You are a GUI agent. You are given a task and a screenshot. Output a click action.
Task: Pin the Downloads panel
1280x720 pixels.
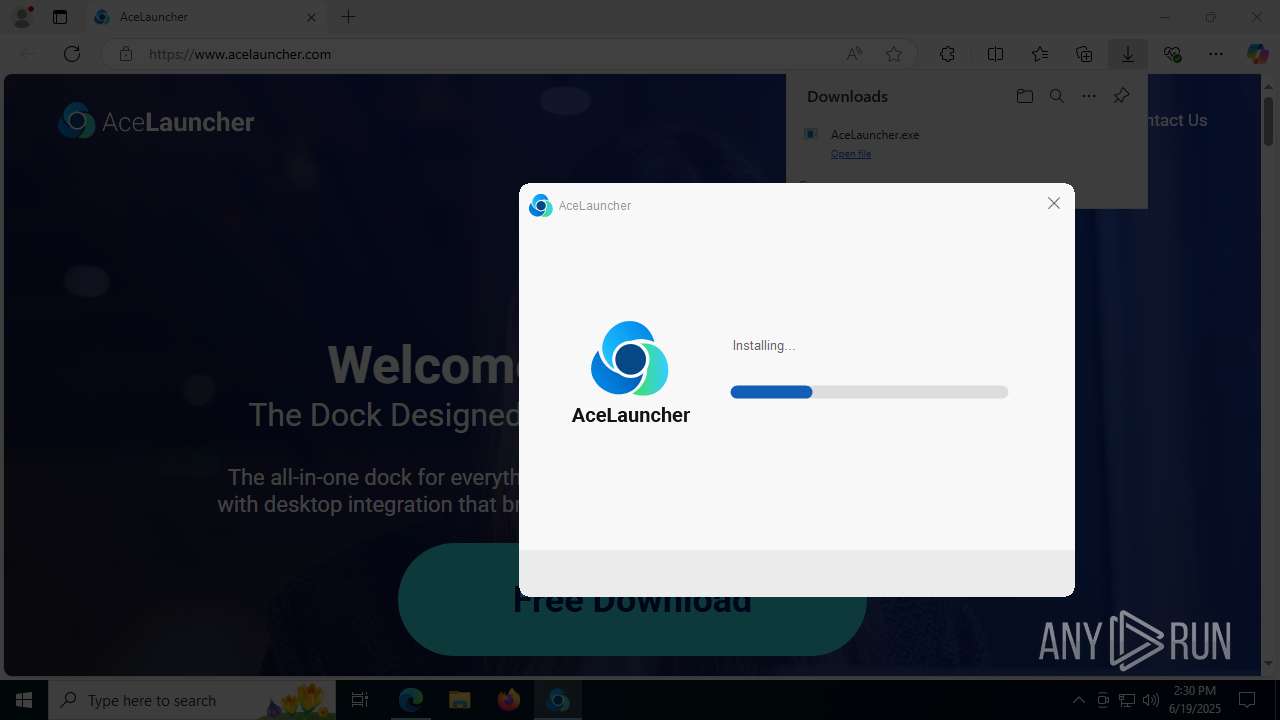click(x=1122, y=96)
